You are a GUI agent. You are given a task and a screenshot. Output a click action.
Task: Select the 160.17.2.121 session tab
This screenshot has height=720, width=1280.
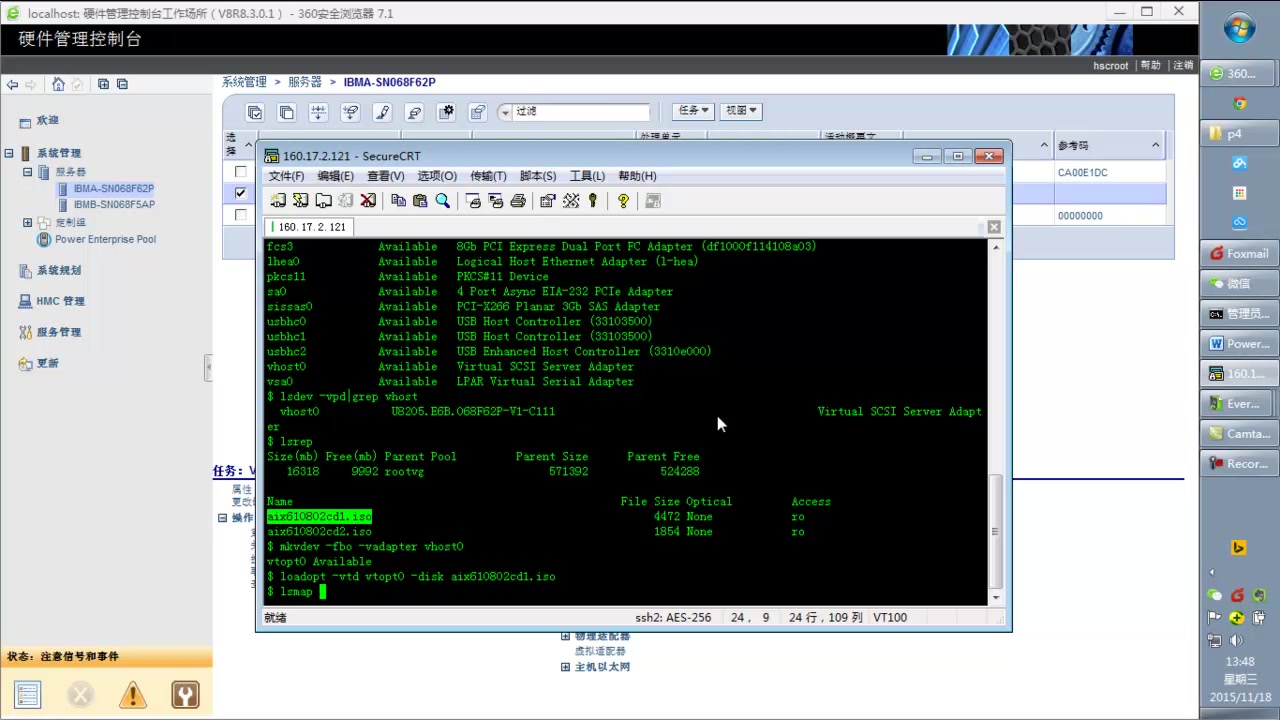[309, 227]
